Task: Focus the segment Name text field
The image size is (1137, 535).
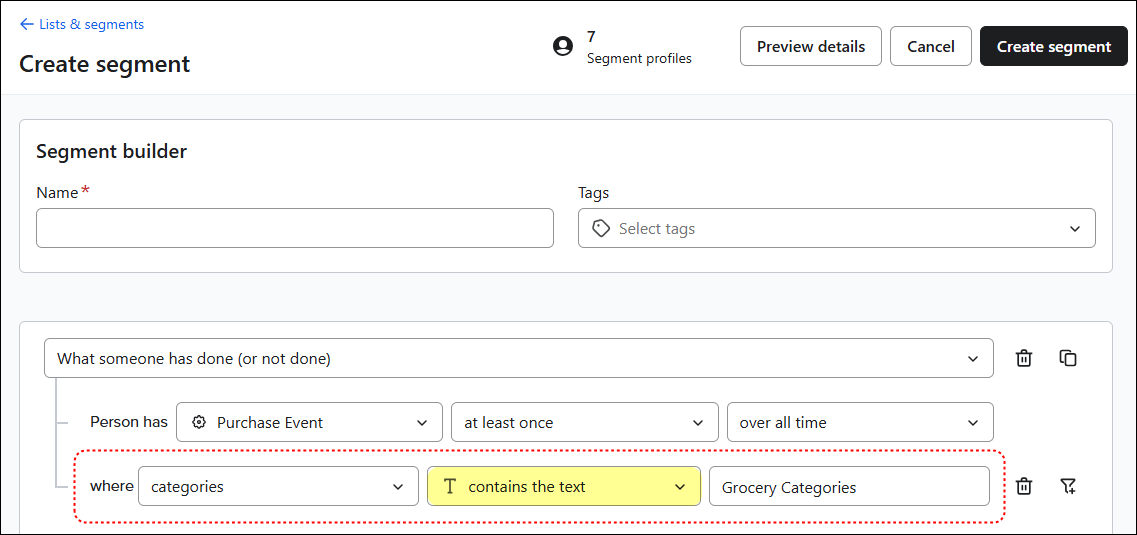Action: pyautogui.click(x=294, y=228)
